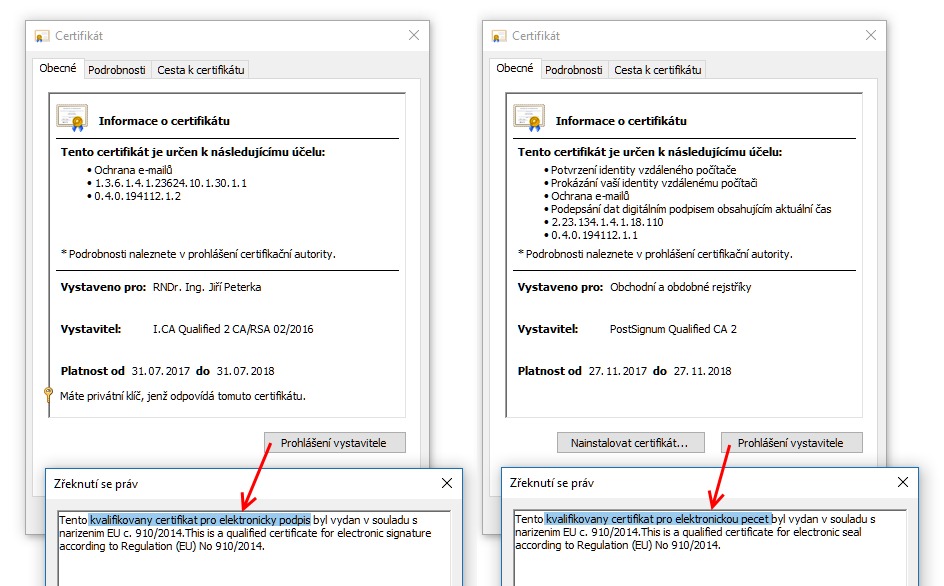Click 'Podepsání dat digitálním podpisem' line
944x586 pixels.
[691, 209]
